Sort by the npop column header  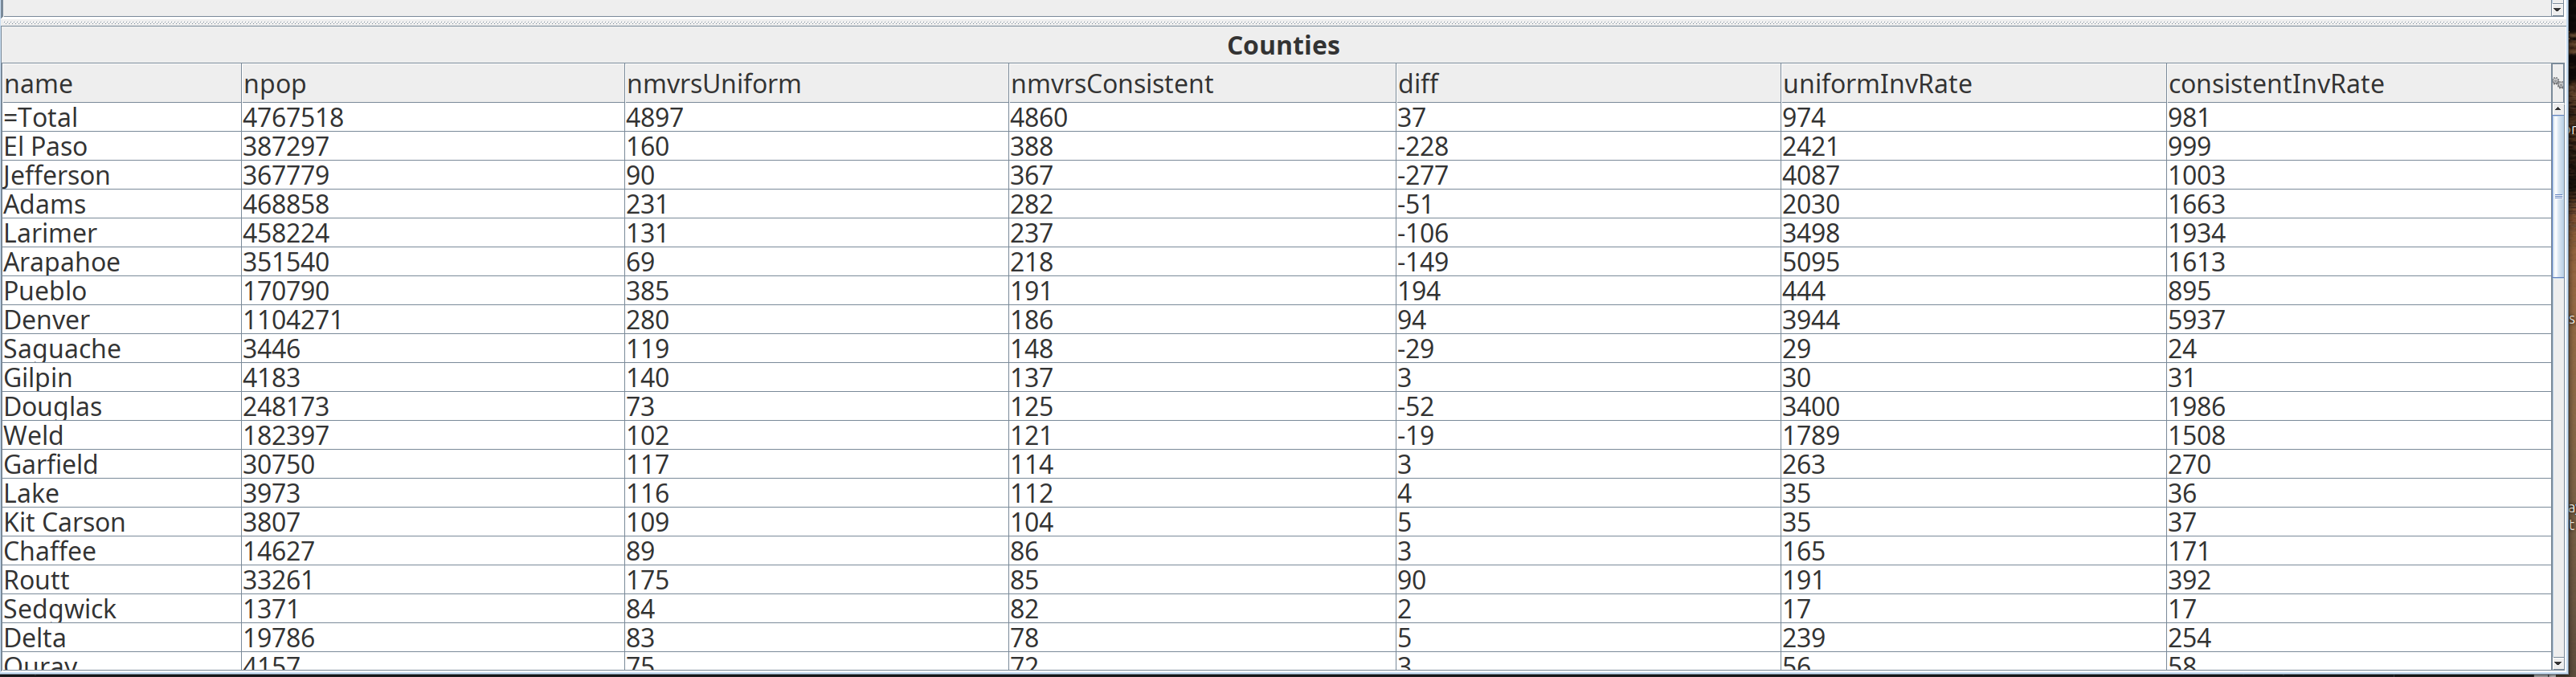click(432, 84)
